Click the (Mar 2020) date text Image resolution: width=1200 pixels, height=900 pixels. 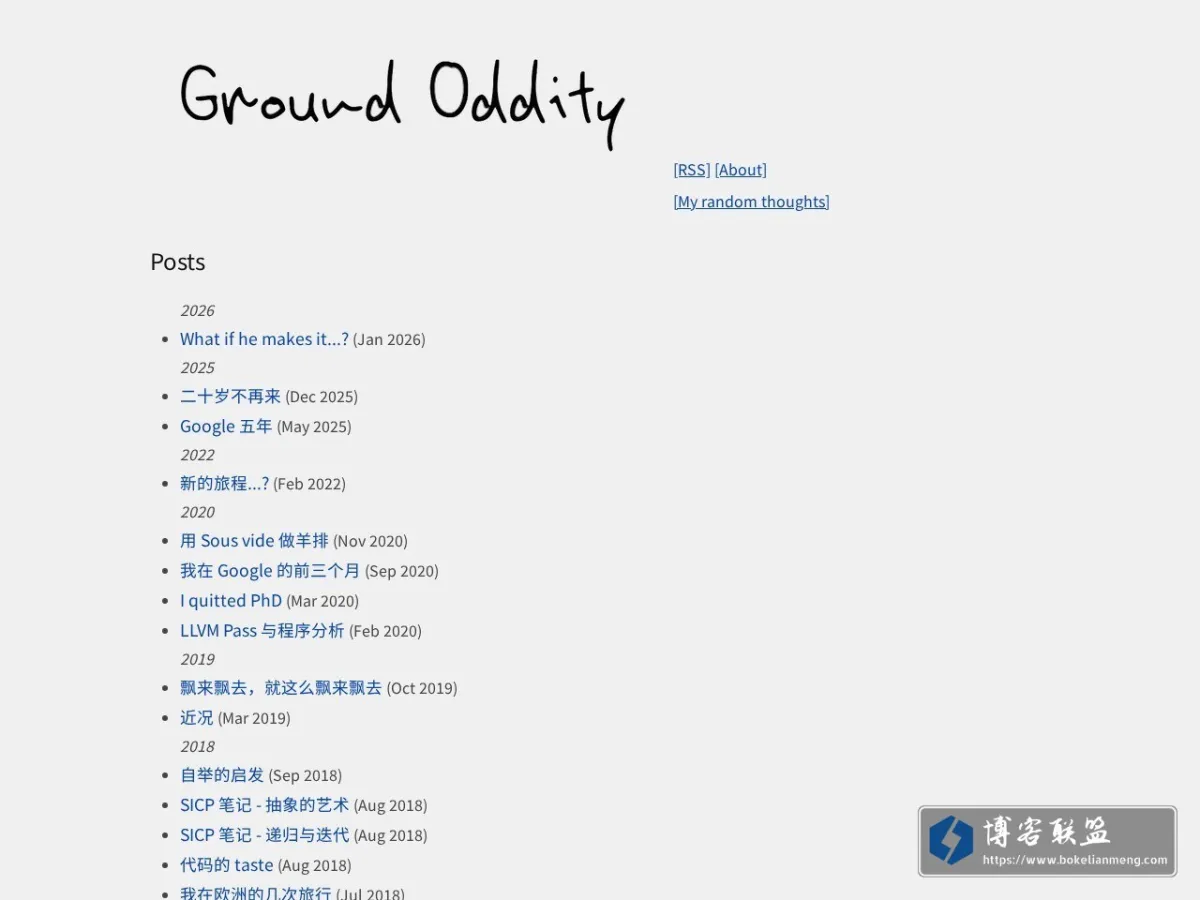323,600
